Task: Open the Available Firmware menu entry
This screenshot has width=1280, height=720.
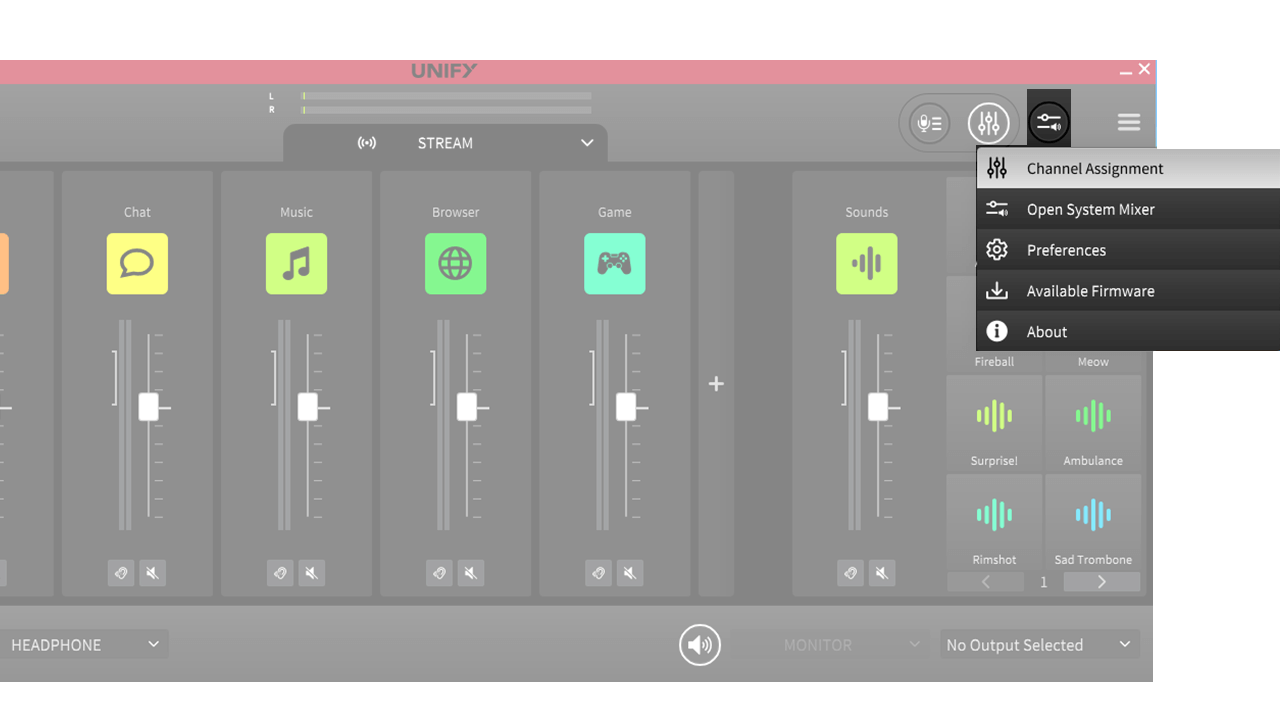Action: (x=1090, y=291)
